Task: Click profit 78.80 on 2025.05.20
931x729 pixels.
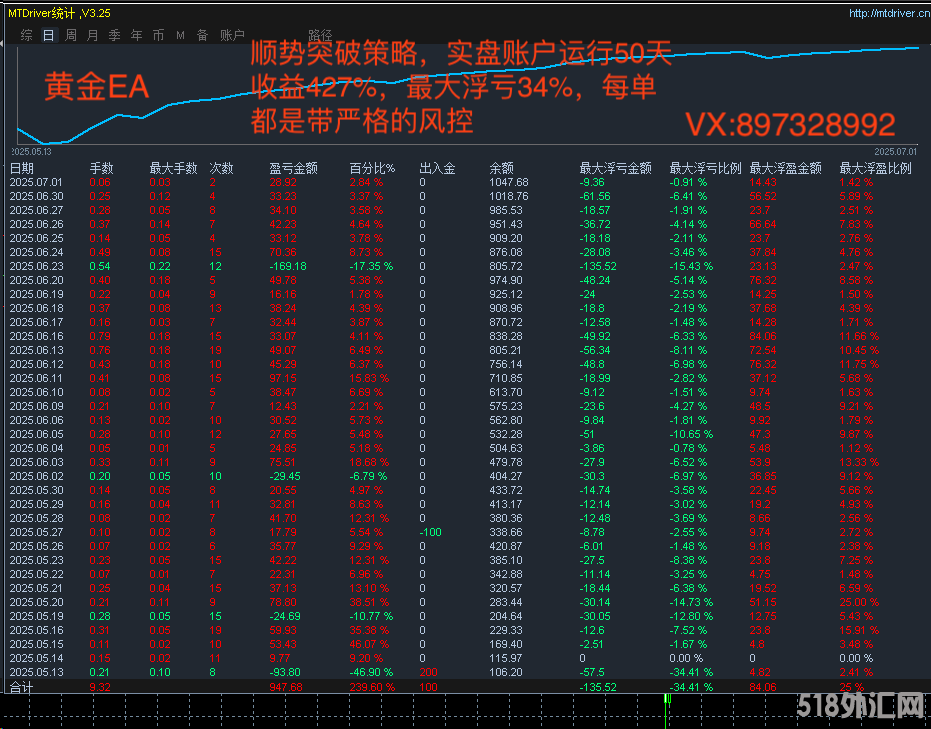Action: click(283, 603)
